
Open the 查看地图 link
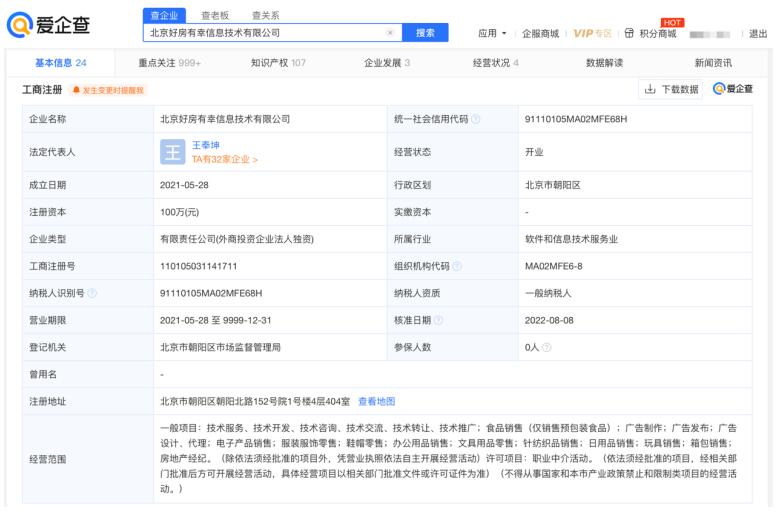[377, 401]
